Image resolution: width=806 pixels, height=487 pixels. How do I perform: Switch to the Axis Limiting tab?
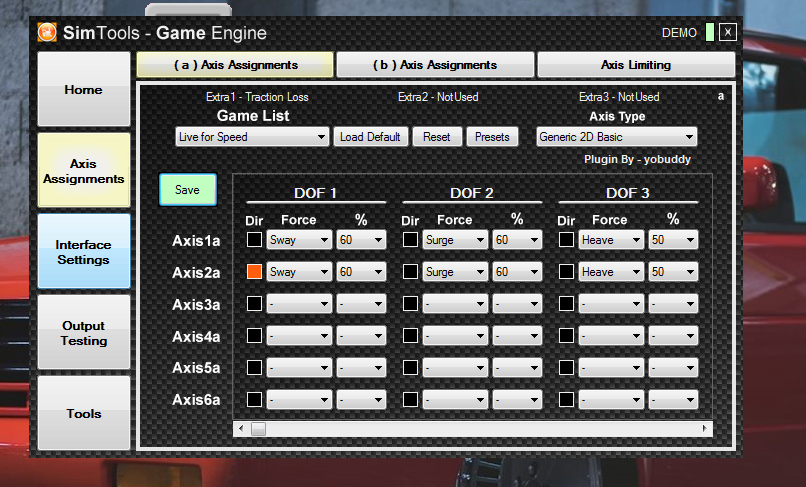pos(636,65)
